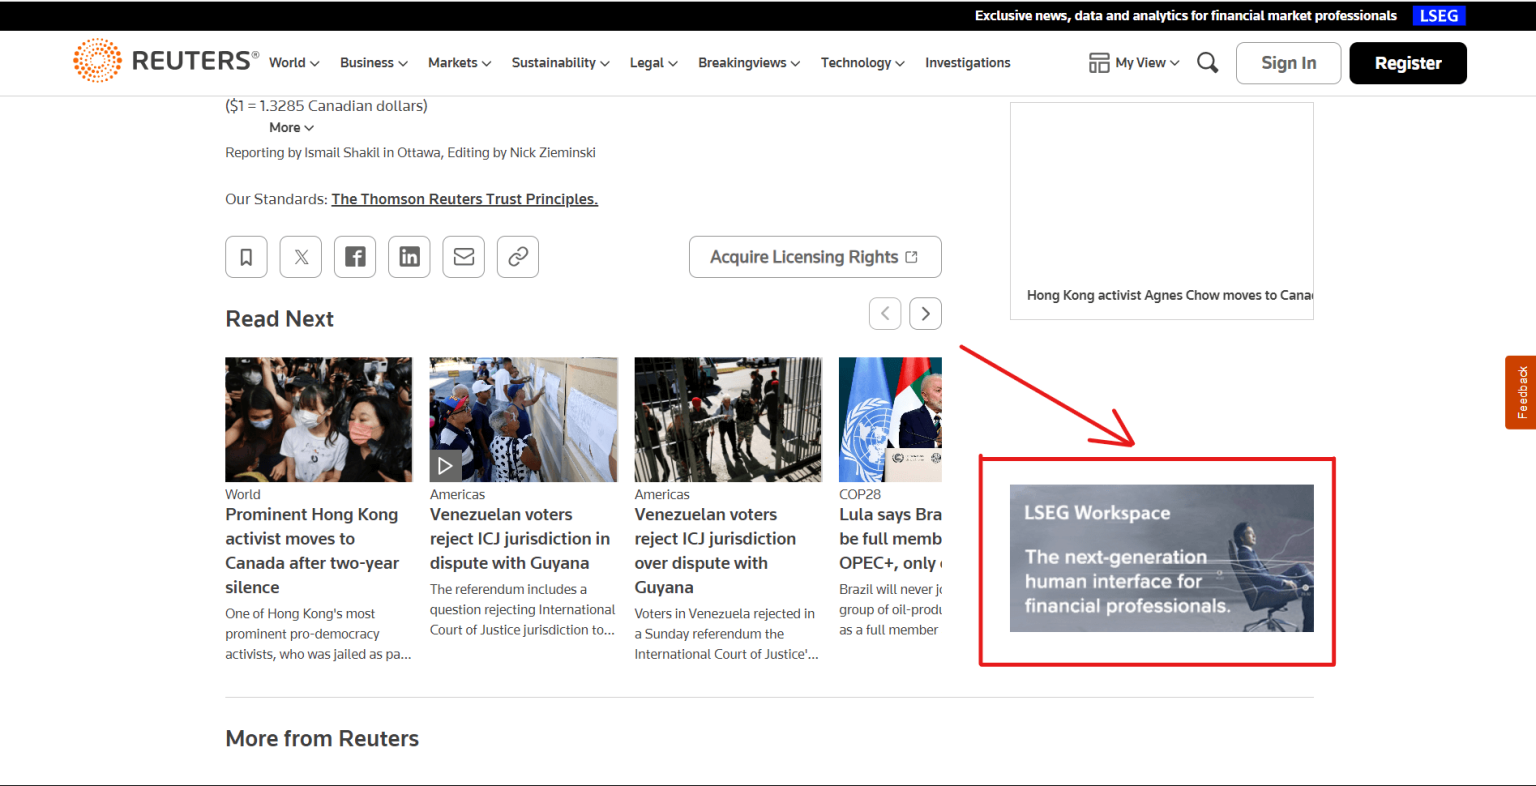Image resolution: width=1536 pixels, height=786 pixels.
Task: Open the Markets dropdown menu
Action: (459, 62)
